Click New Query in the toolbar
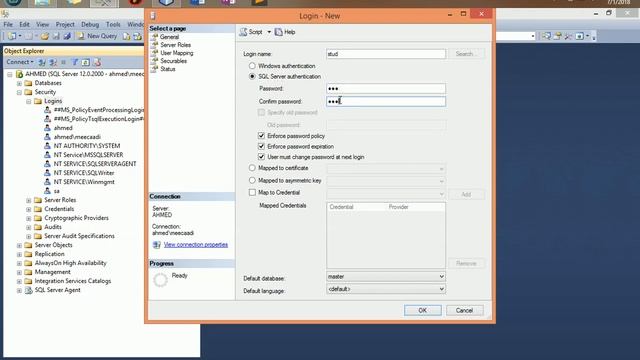Screen dimensions: 640x360 (98, 36)
